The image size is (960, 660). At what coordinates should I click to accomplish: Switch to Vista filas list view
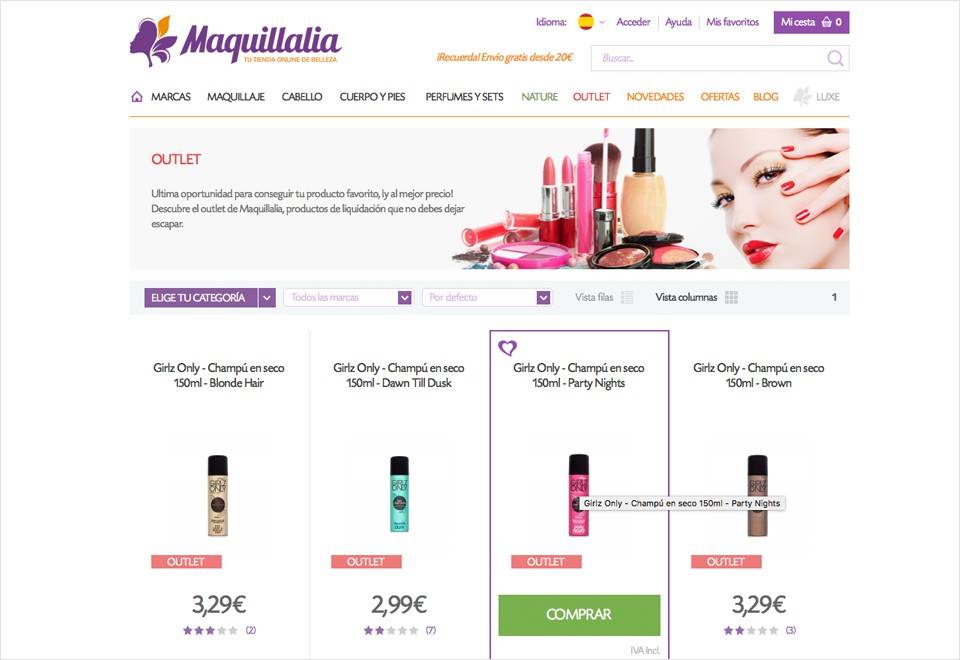604,298
